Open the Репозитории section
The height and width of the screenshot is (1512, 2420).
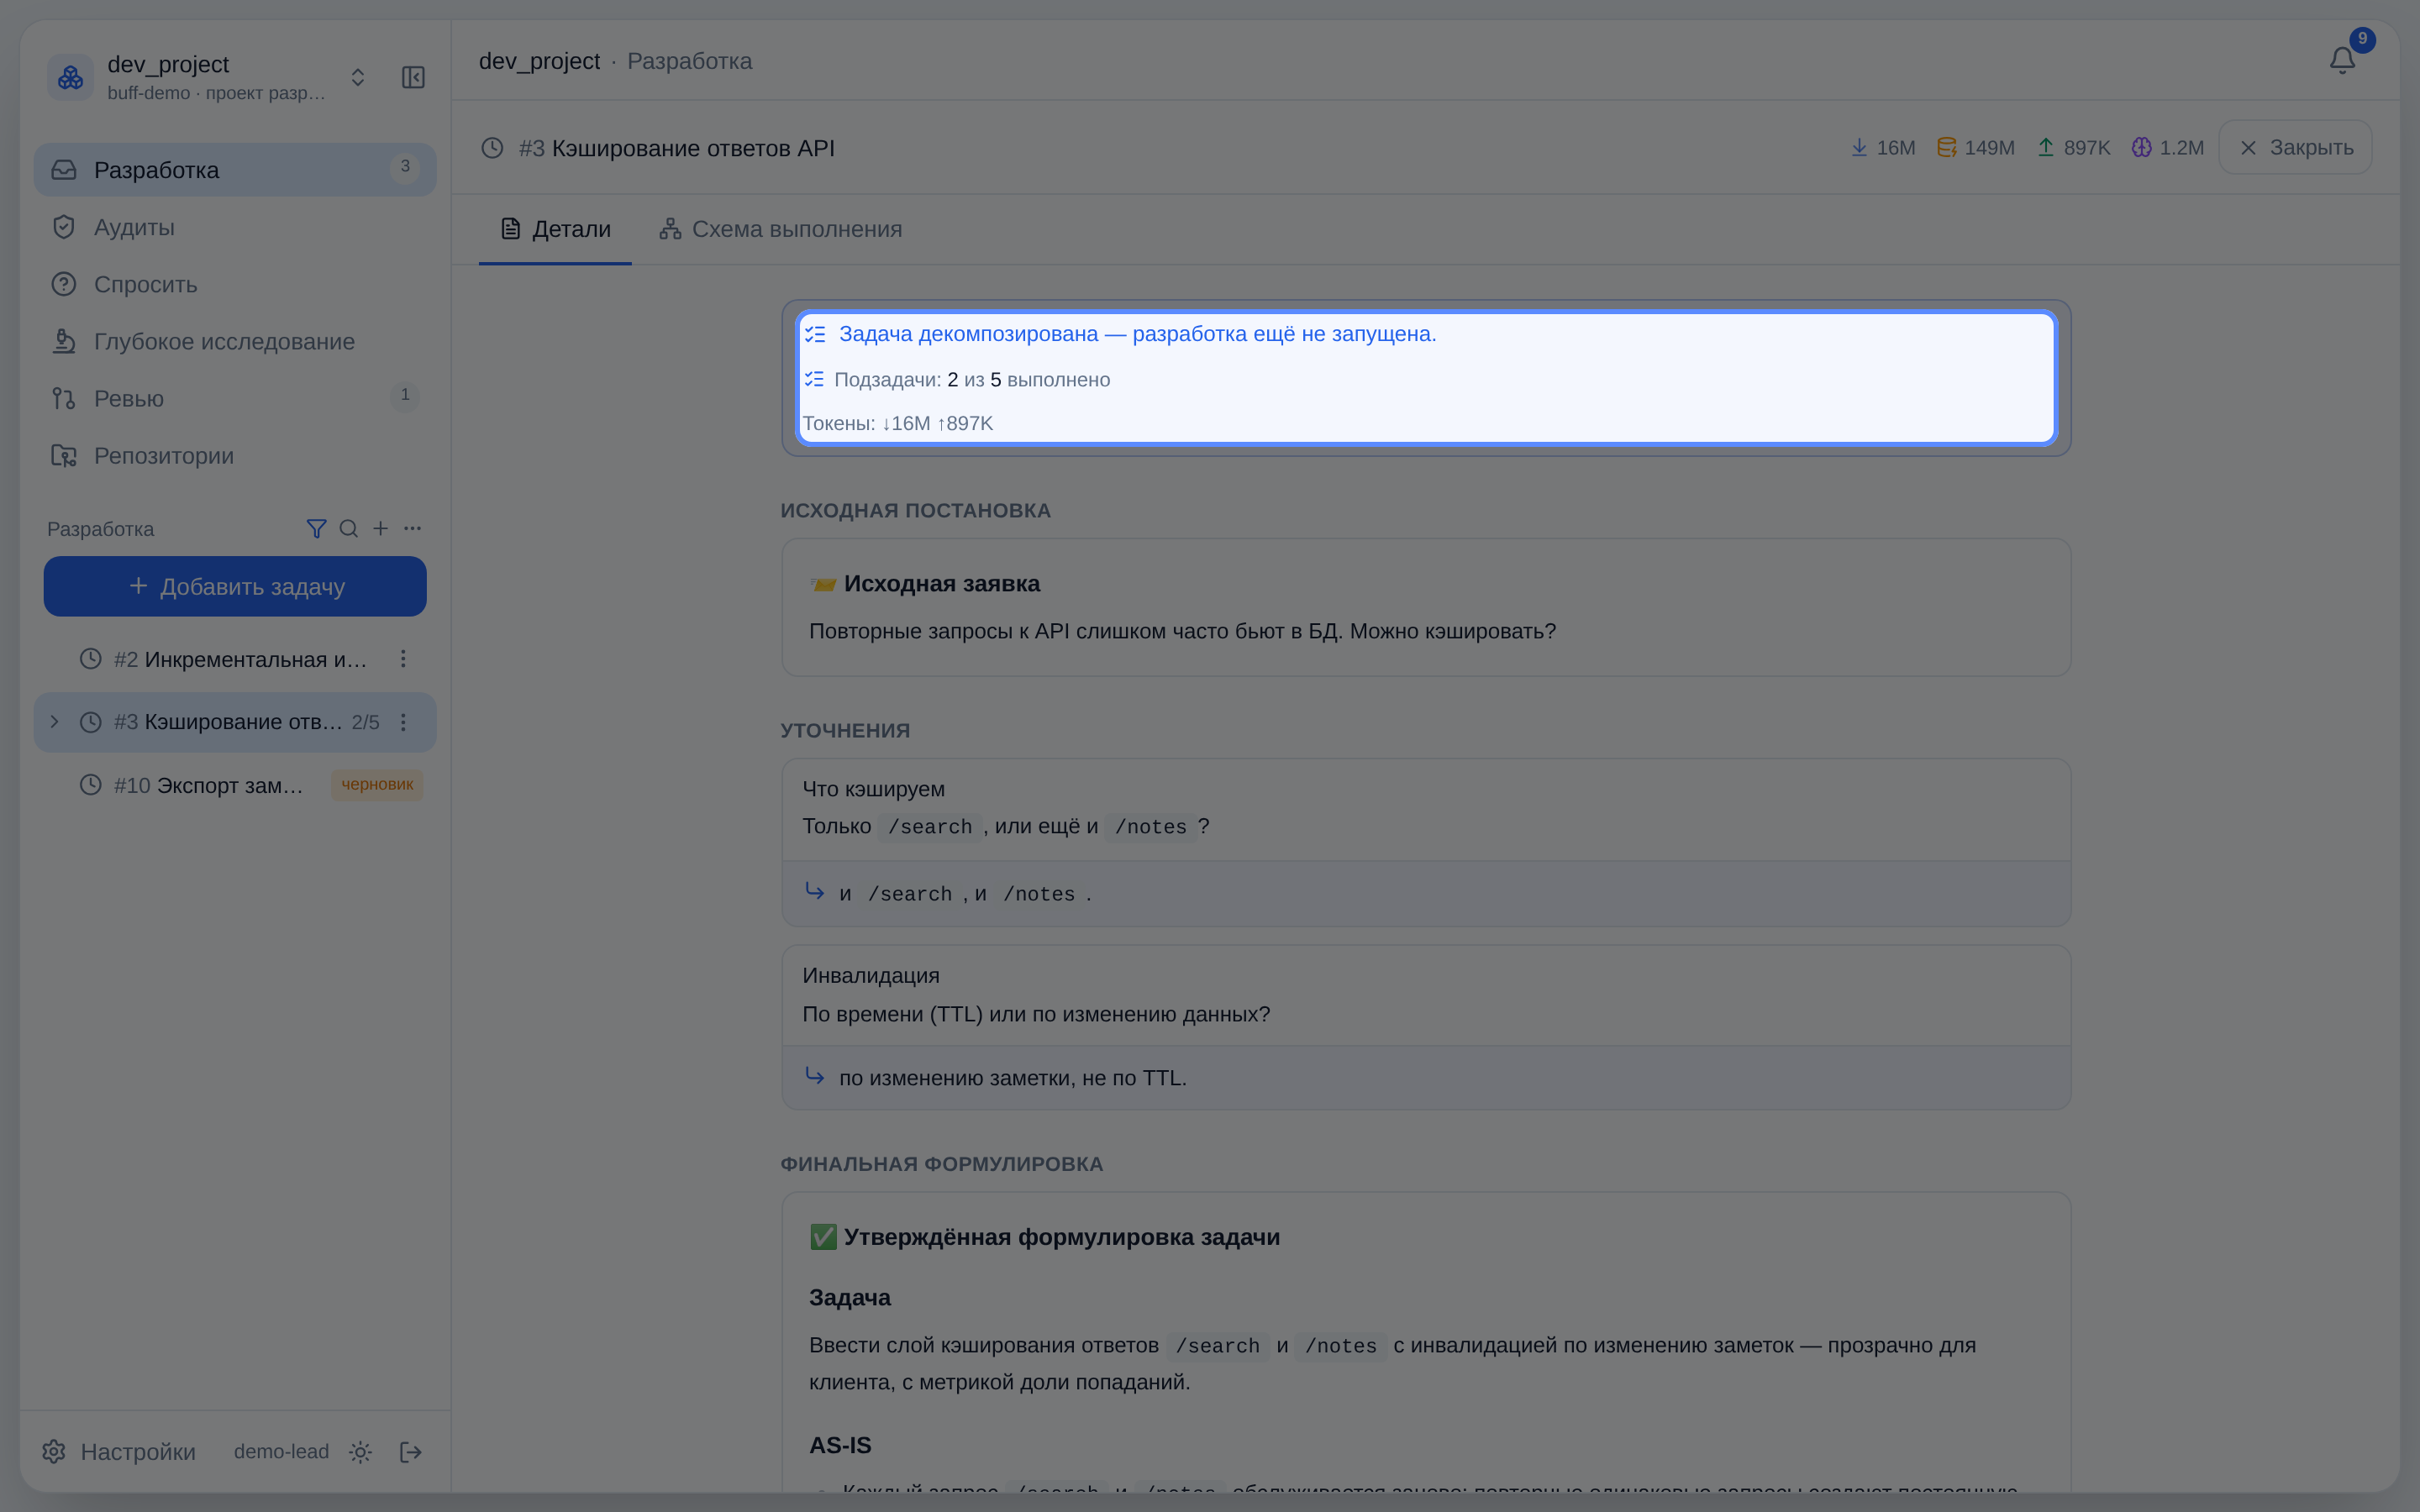(x=235, y=455)
